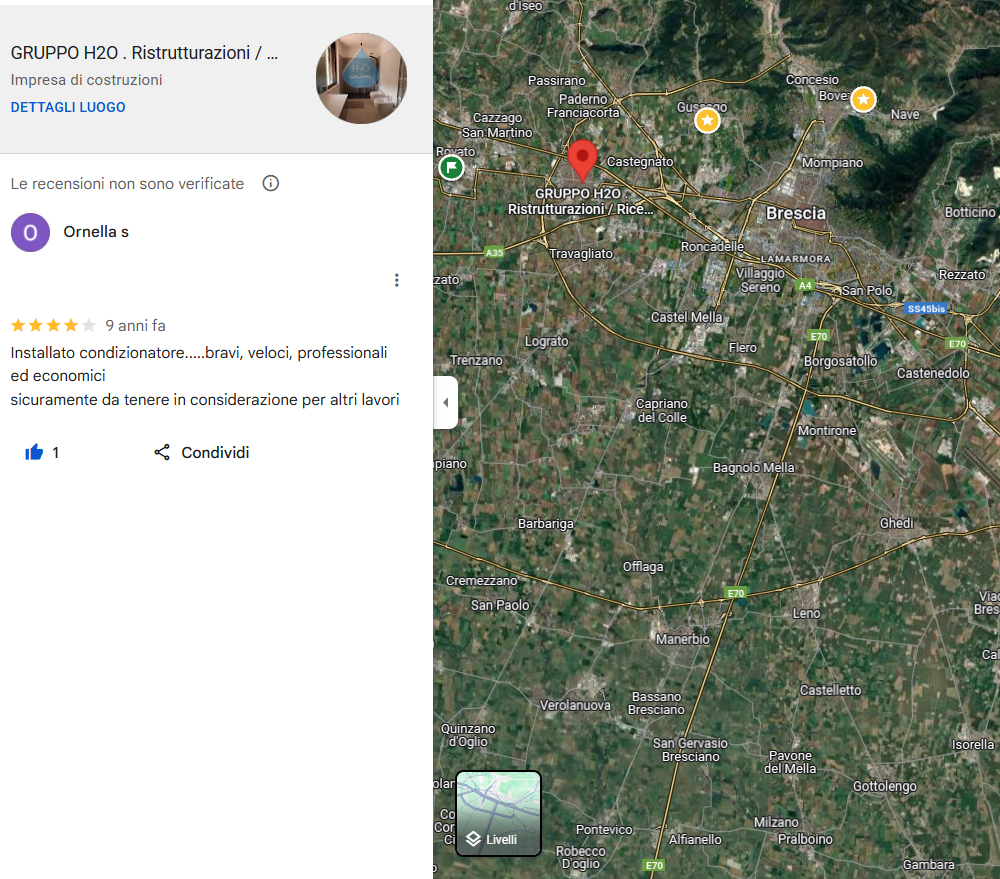
Task: Click the Cazzago San Martino label
Action: pyautogui.click(x=497, y=125)
